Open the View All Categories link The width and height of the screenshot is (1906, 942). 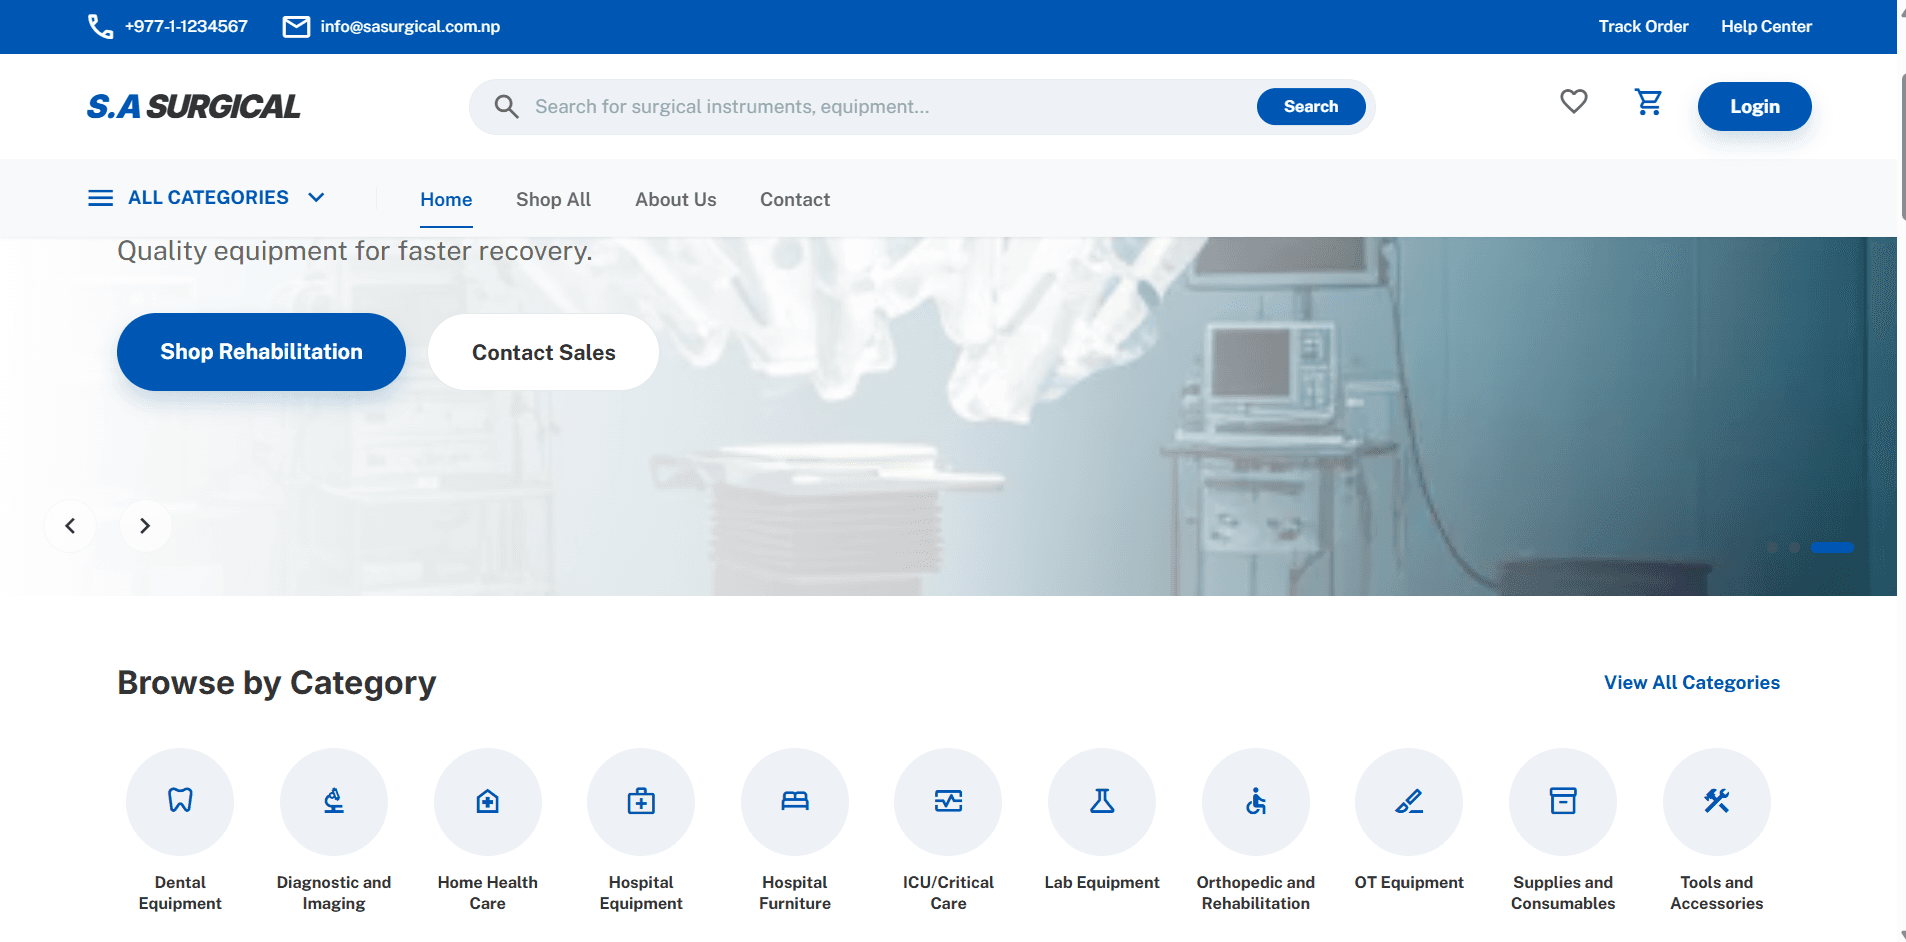1690,682
